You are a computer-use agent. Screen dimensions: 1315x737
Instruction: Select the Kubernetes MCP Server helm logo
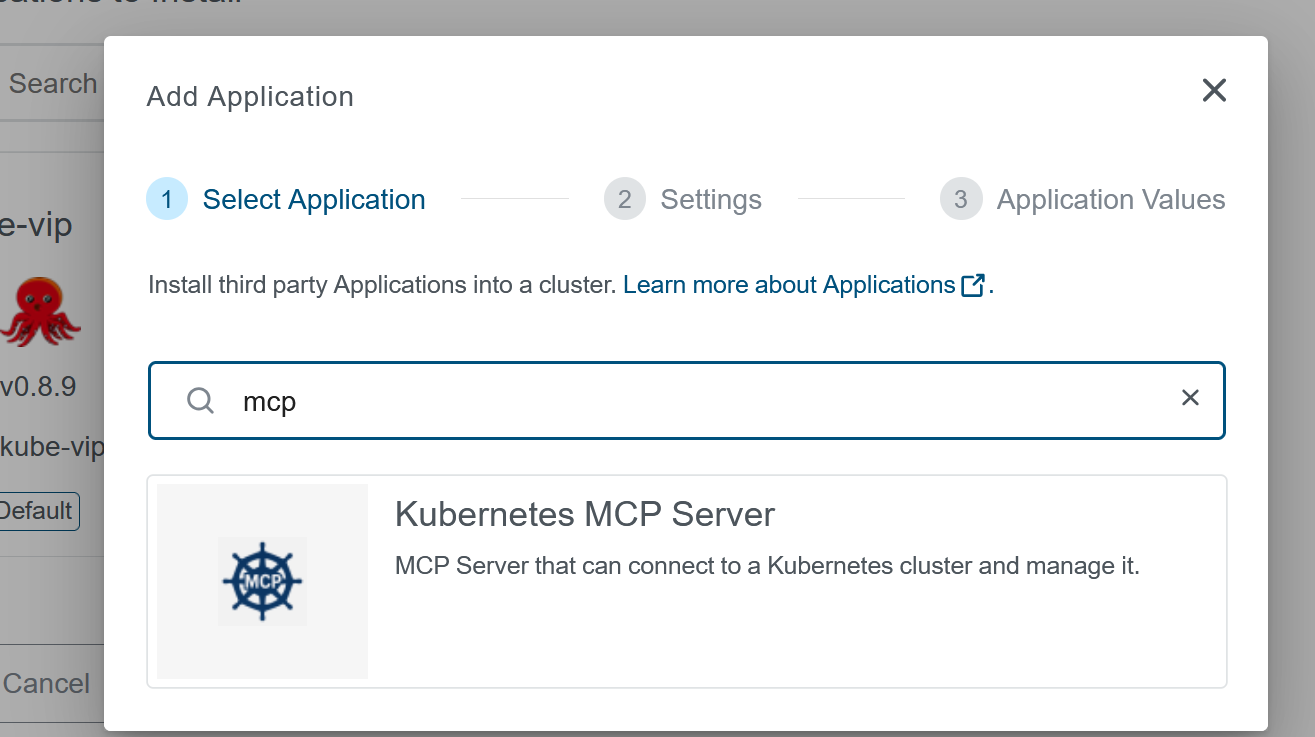click(262, 582)
